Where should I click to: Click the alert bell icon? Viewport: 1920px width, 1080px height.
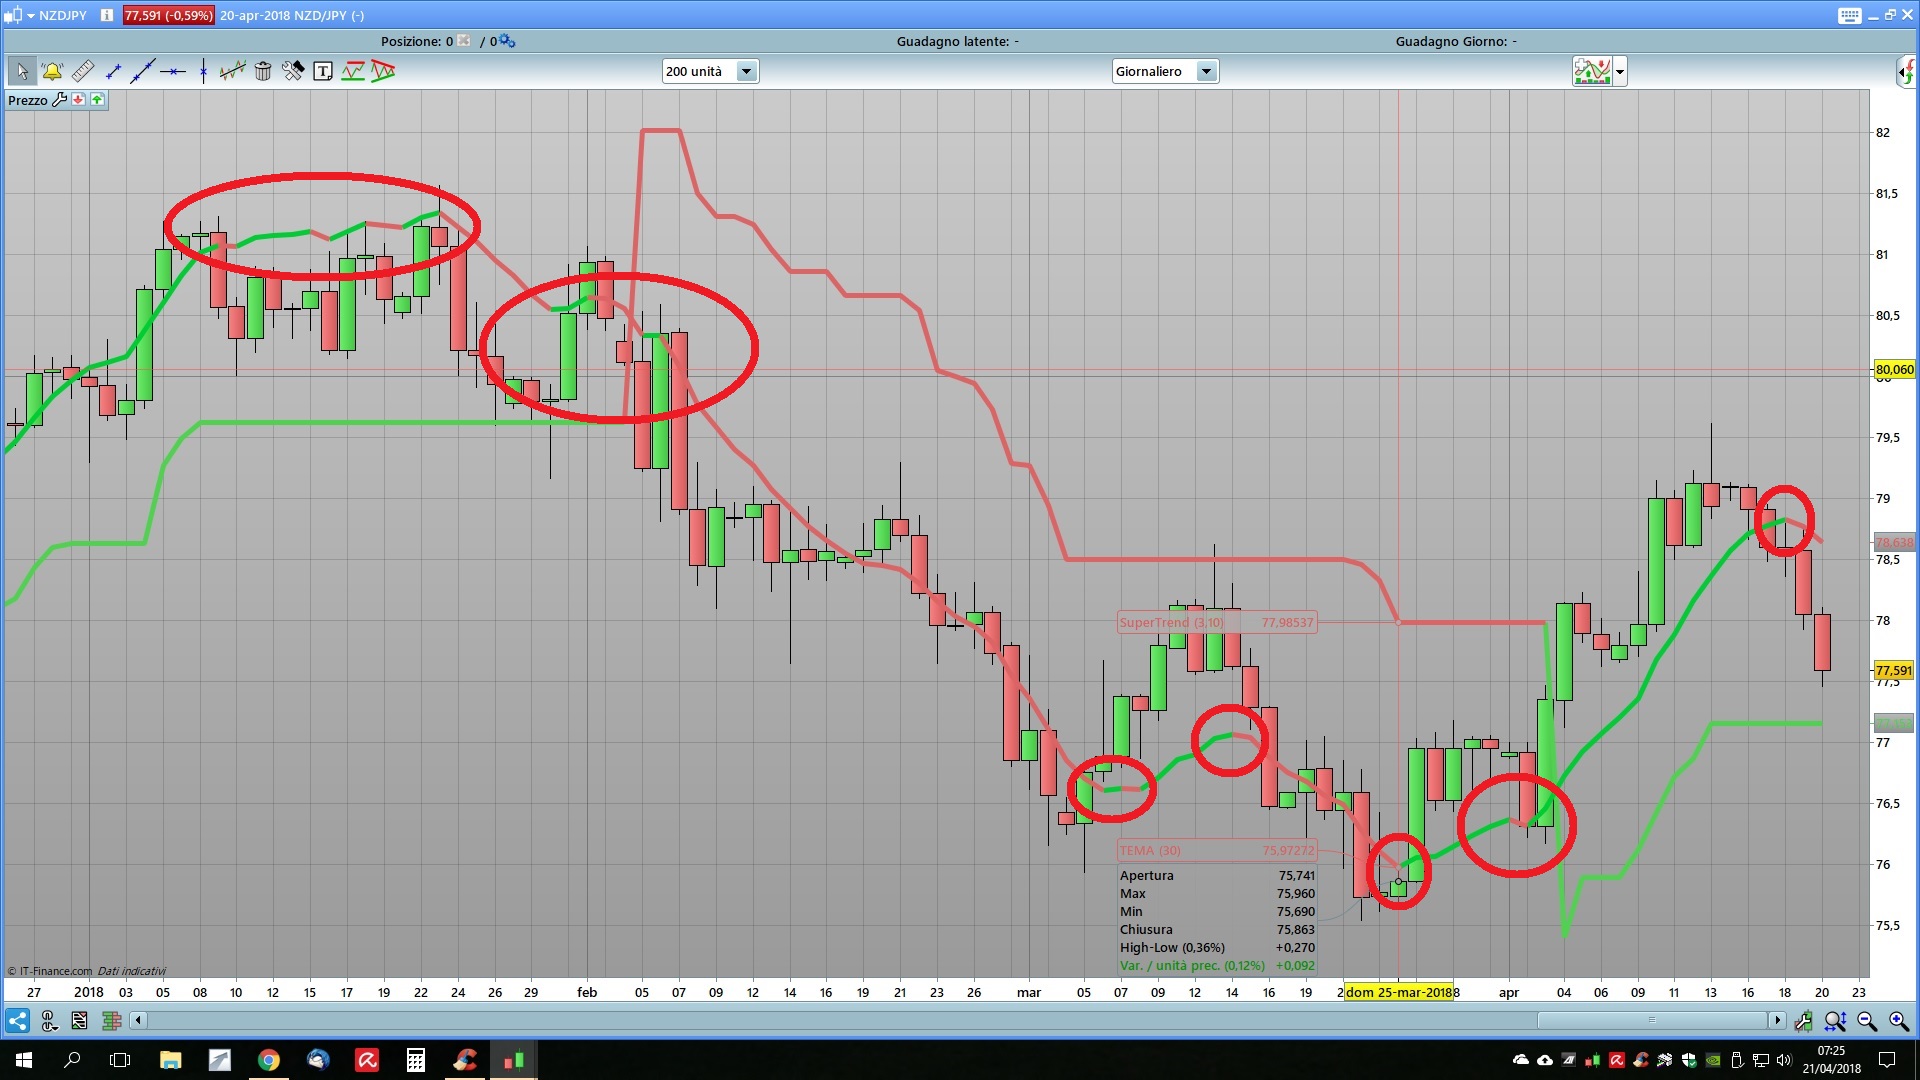(x=52, y=71)
